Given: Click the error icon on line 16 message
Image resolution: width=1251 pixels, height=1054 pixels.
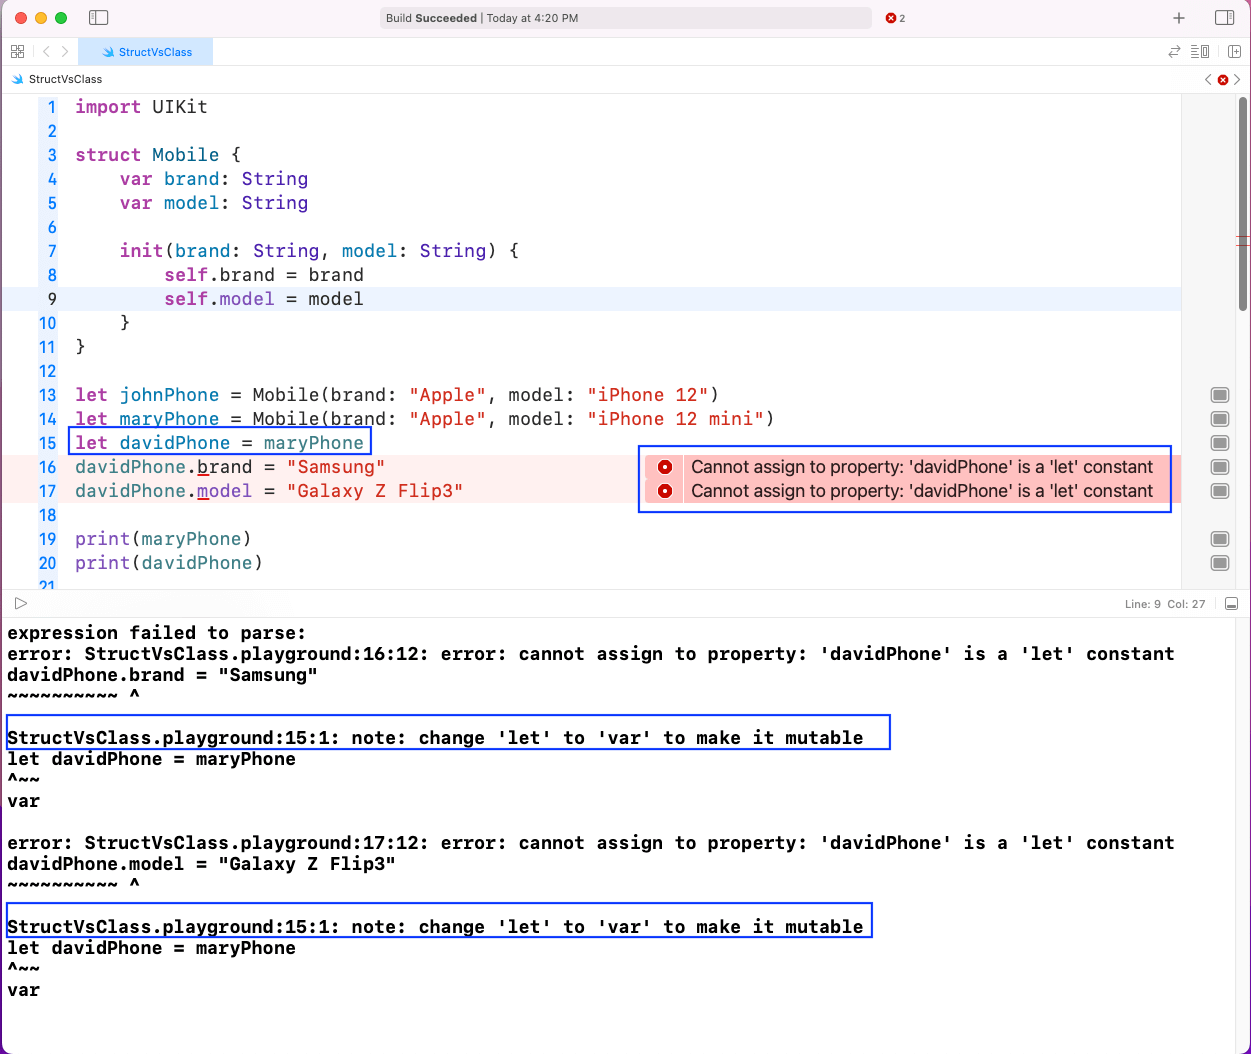Looking at the screenshot, I should [x=665, y=467].
